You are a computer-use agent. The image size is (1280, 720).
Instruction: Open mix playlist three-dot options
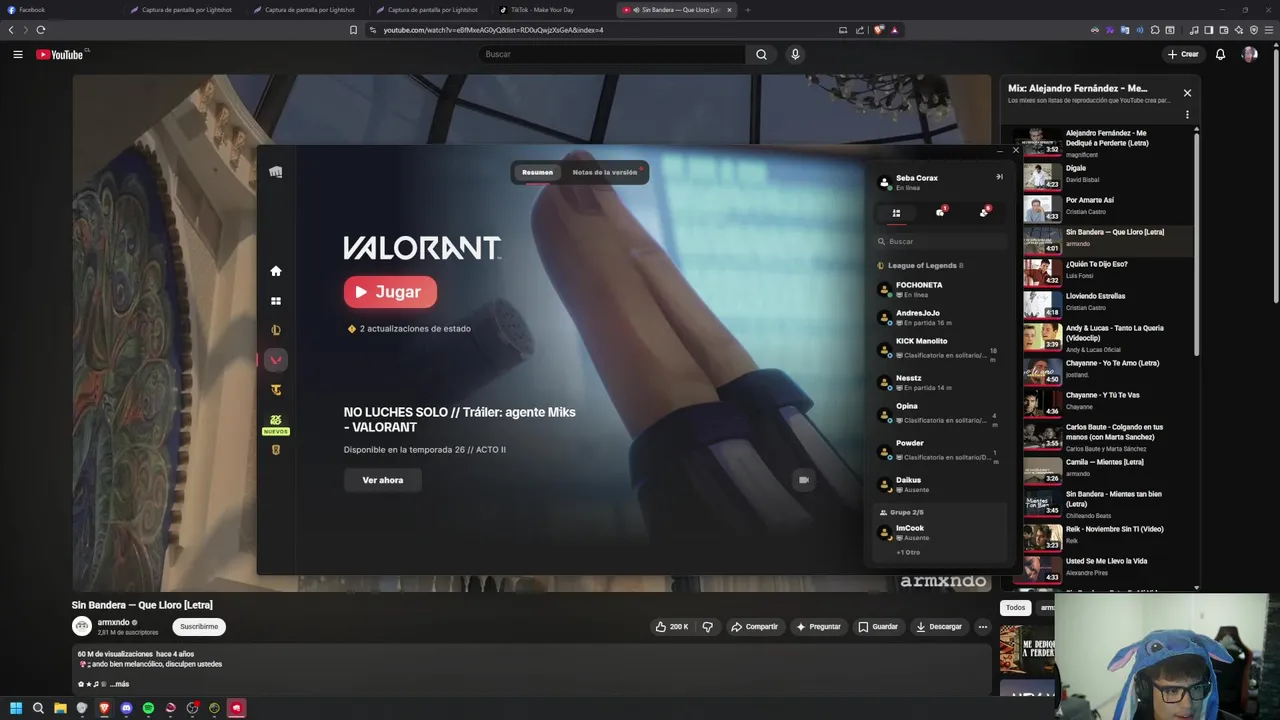[x=1187, y=115]
